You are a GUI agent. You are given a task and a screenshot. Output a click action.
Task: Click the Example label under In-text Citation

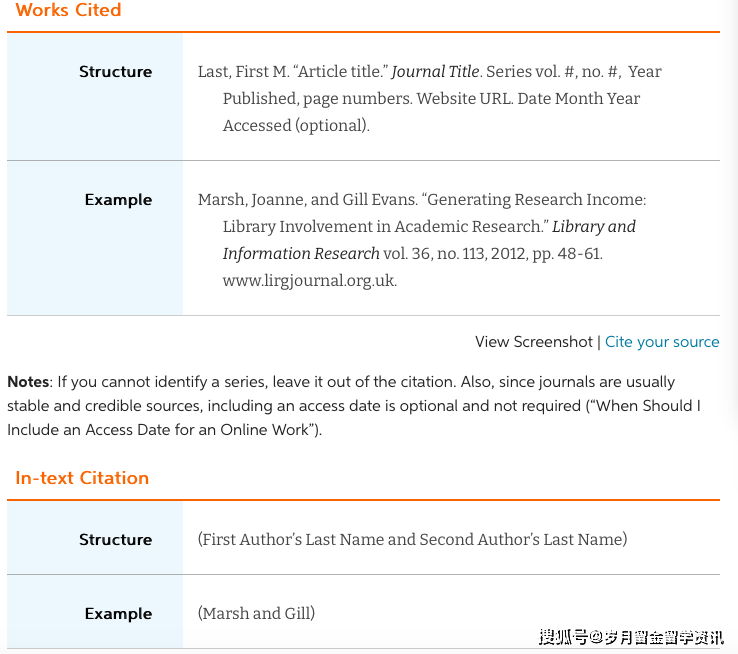point(118,614)
